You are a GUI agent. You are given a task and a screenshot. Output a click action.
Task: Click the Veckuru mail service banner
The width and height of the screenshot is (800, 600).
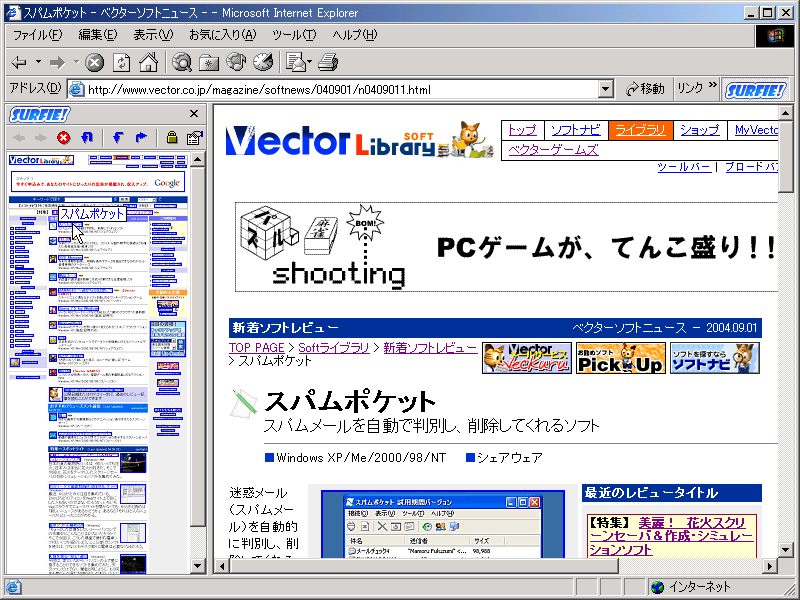click(527, 358)
